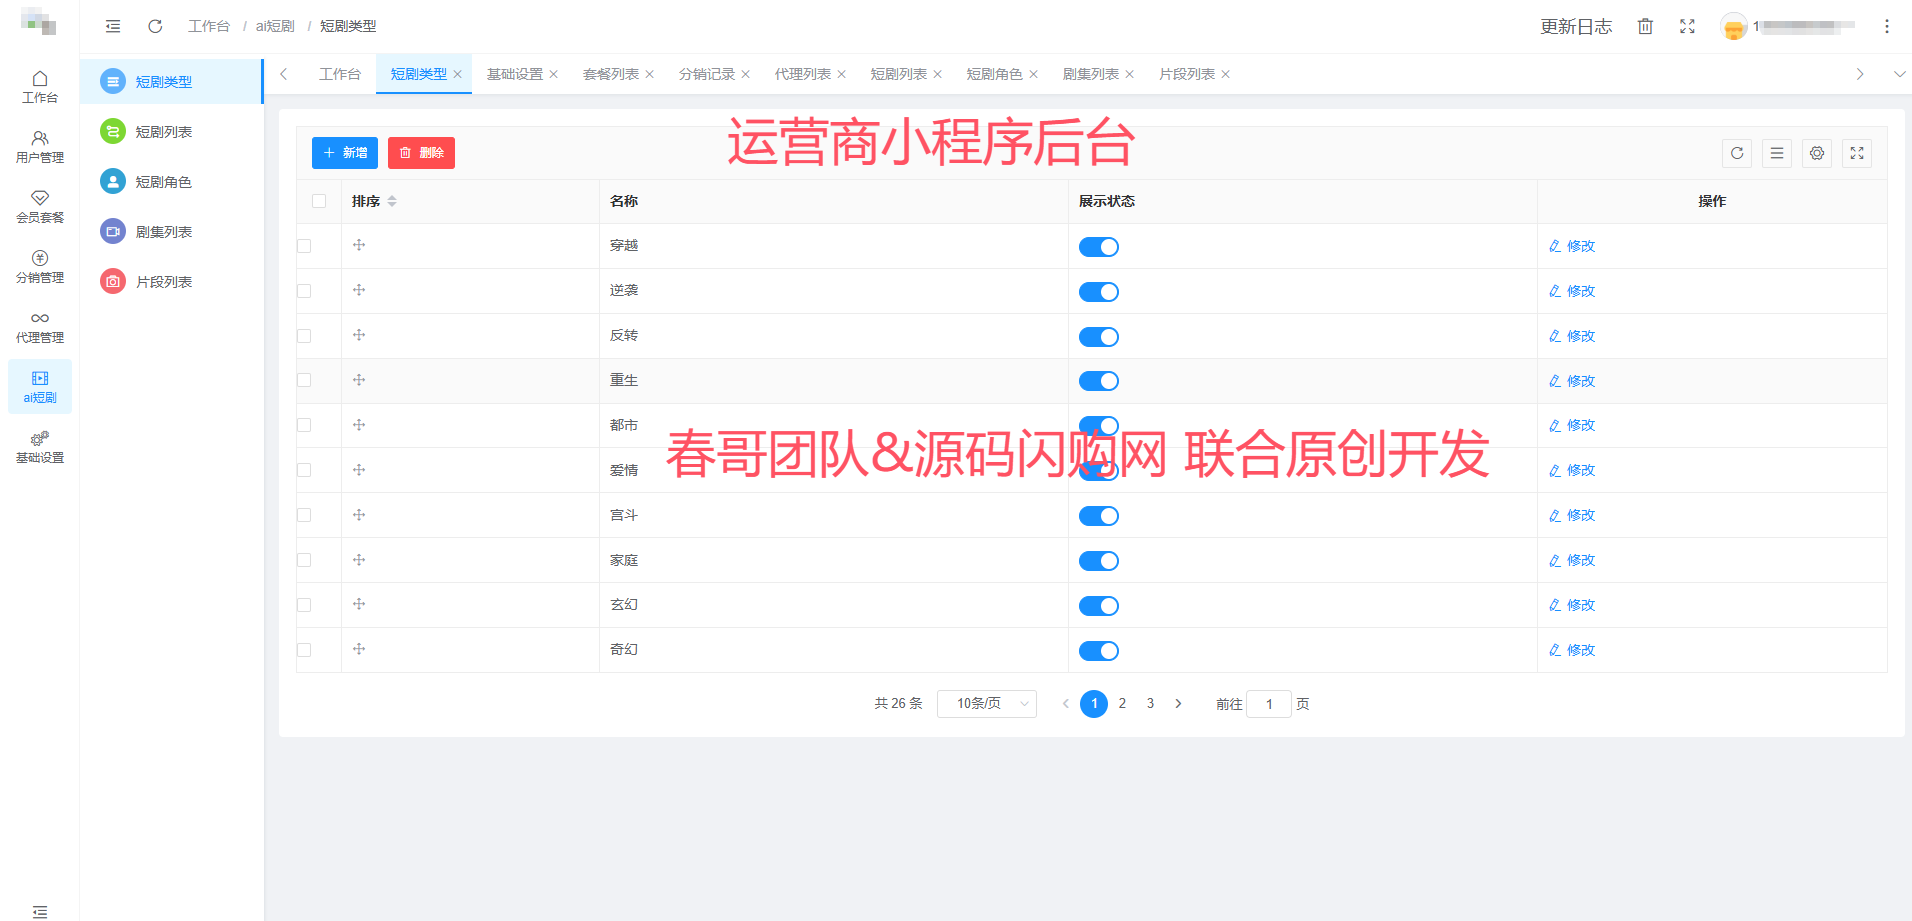1912x921 pixels.
Task: Open the 10条/页 page size dropdown
Action: 986,704
